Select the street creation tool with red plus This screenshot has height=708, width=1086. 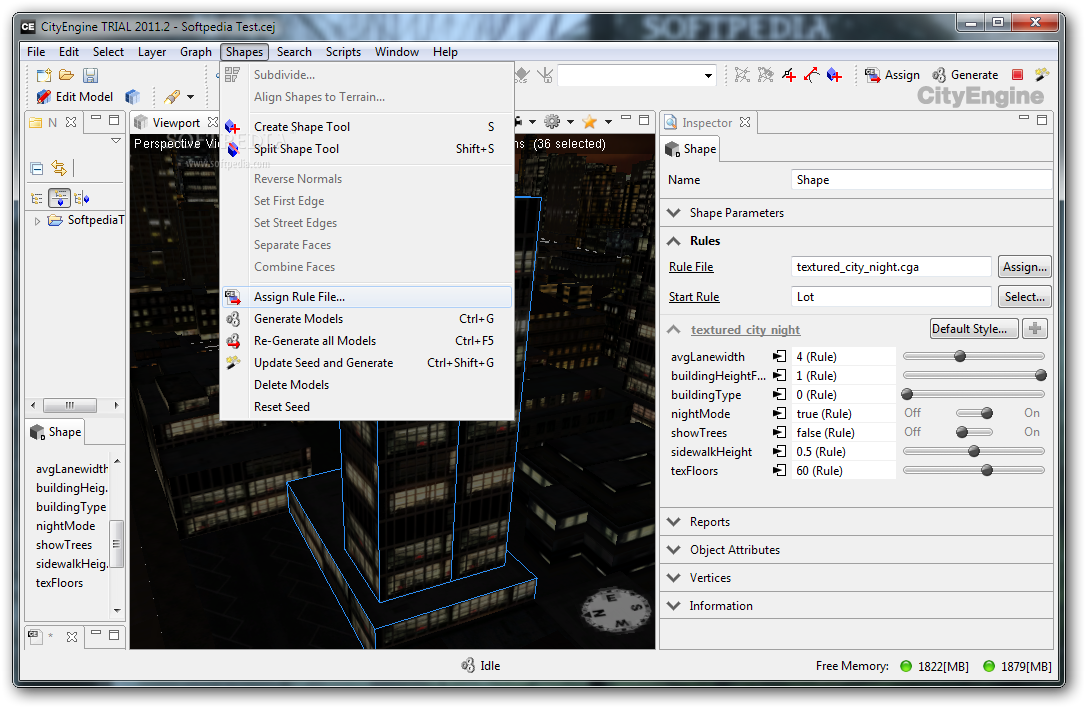click(x=789, y=75)
